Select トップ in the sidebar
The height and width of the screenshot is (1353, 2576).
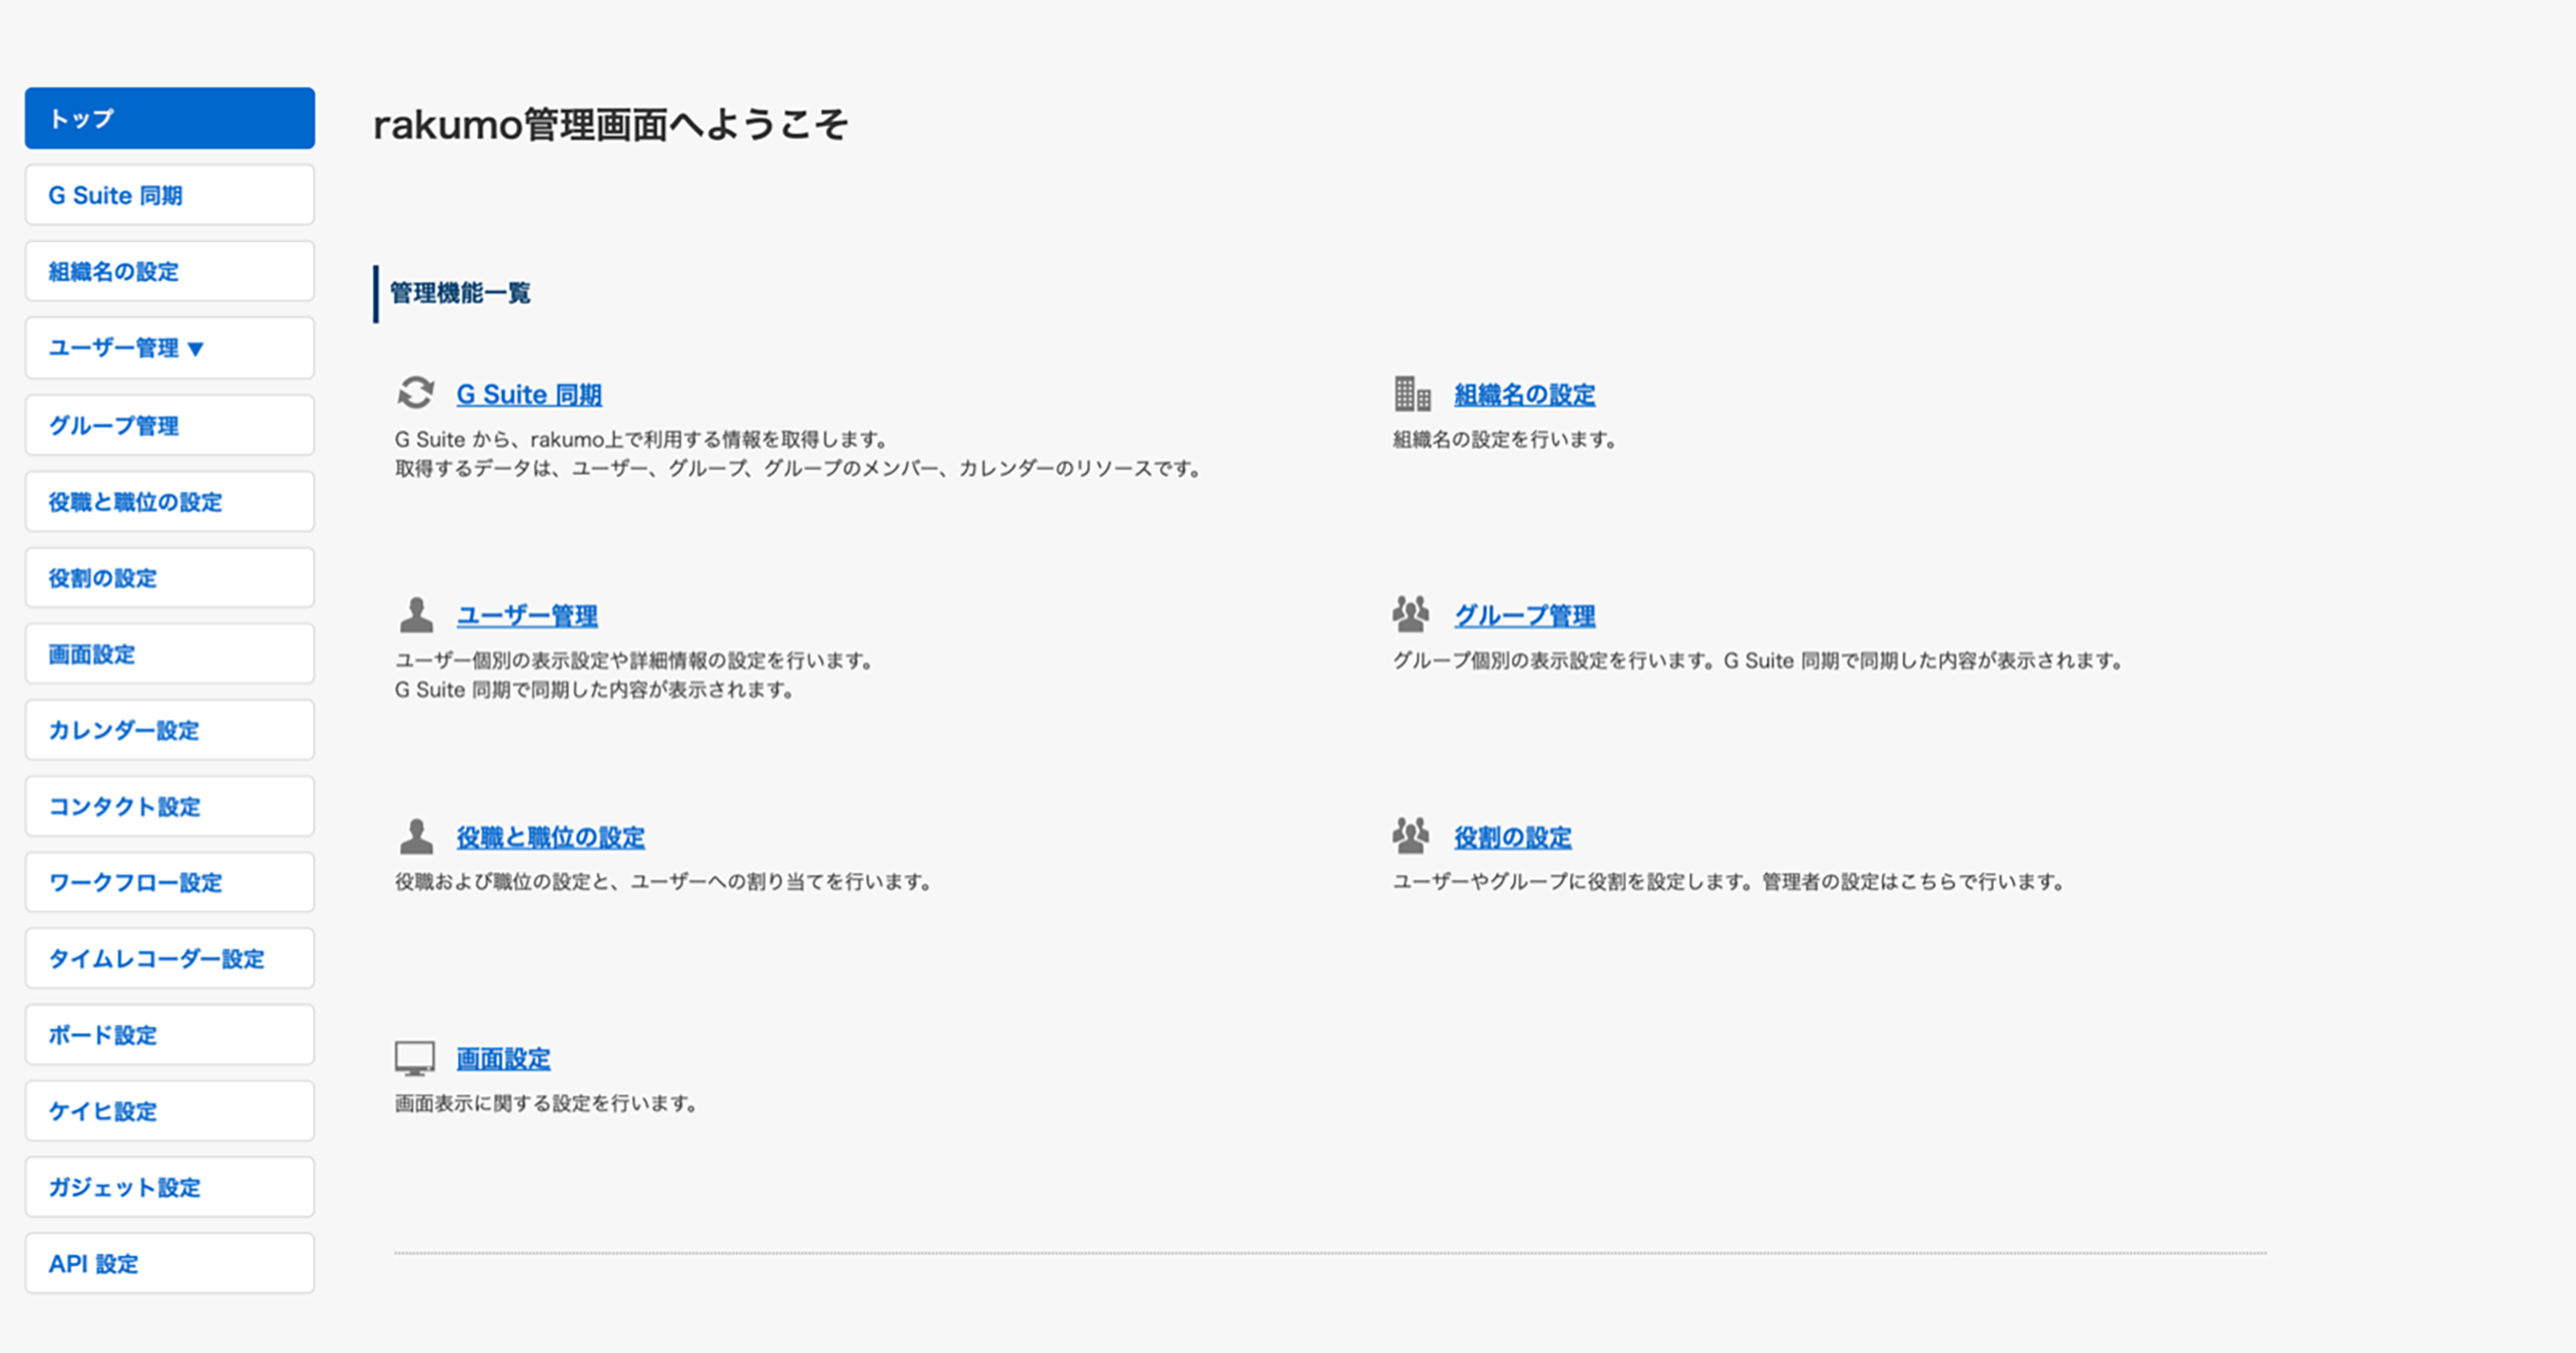tap(170, 118)
